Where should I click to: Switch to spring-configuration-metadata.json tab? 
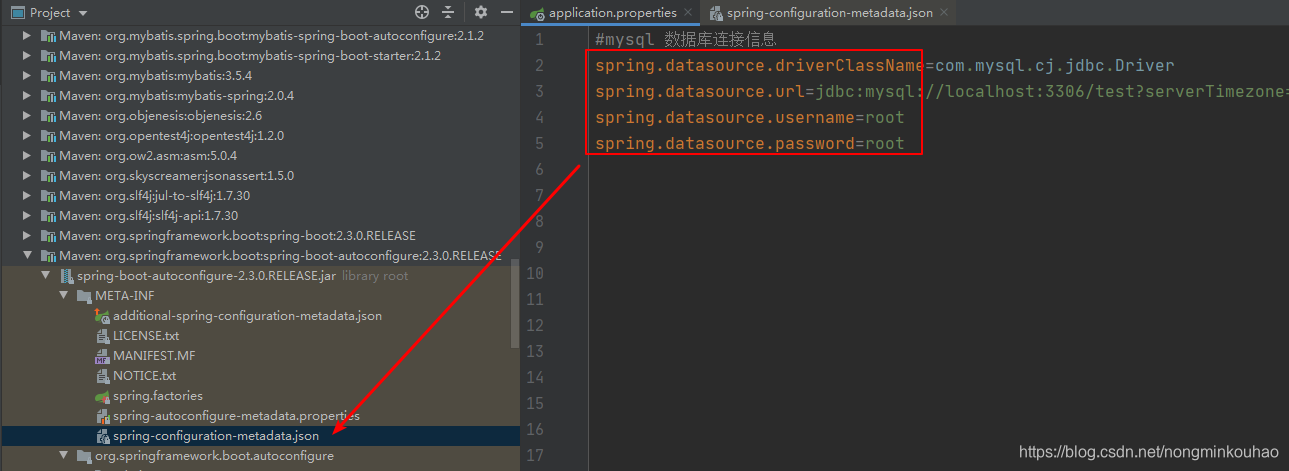click(x=830, y=13)
